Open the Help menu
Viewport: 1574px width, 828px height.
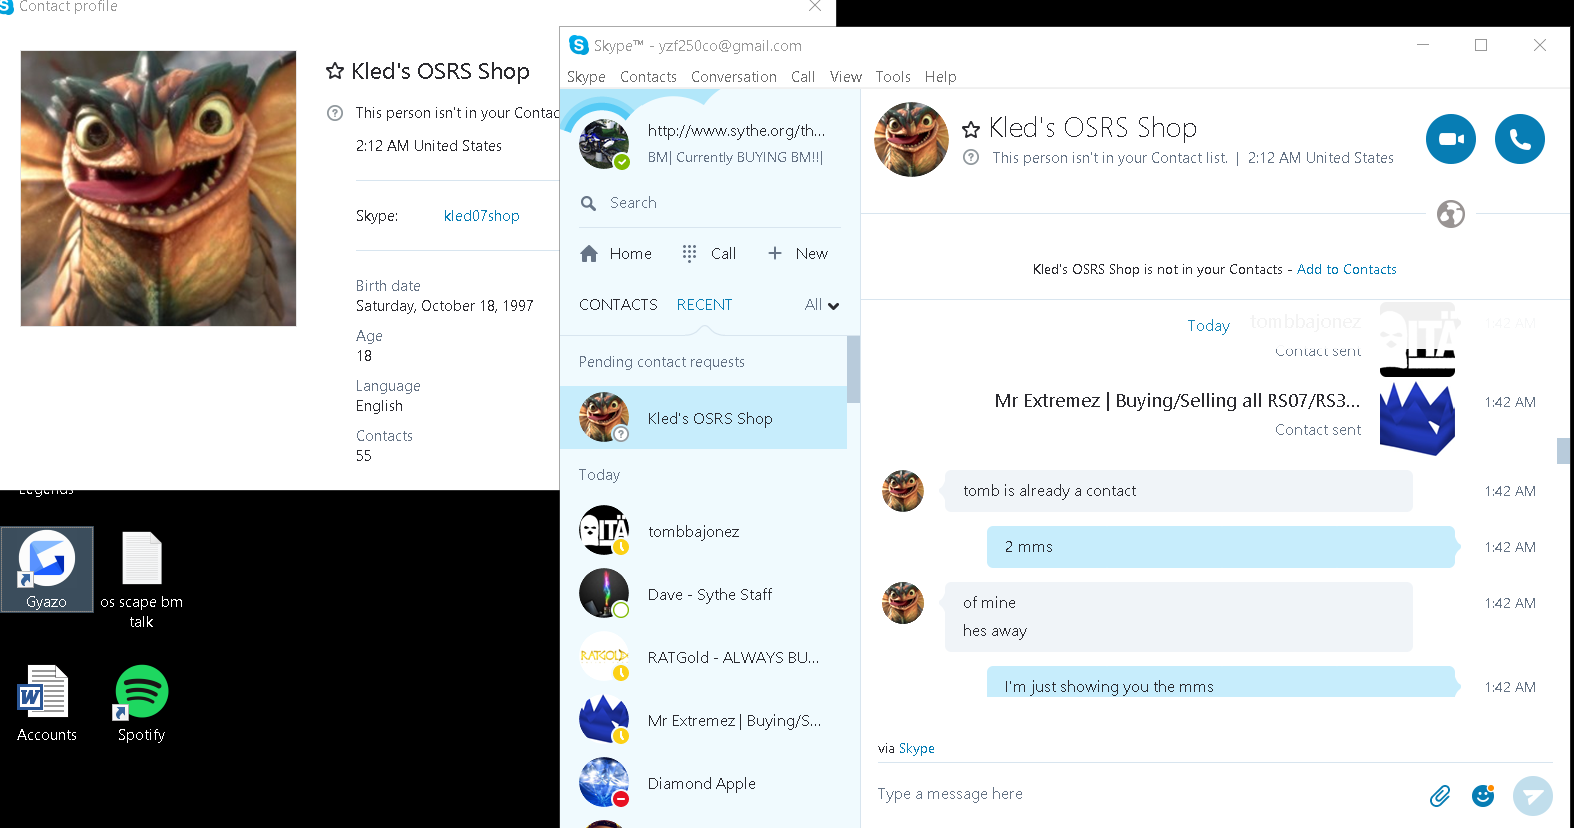940,77
